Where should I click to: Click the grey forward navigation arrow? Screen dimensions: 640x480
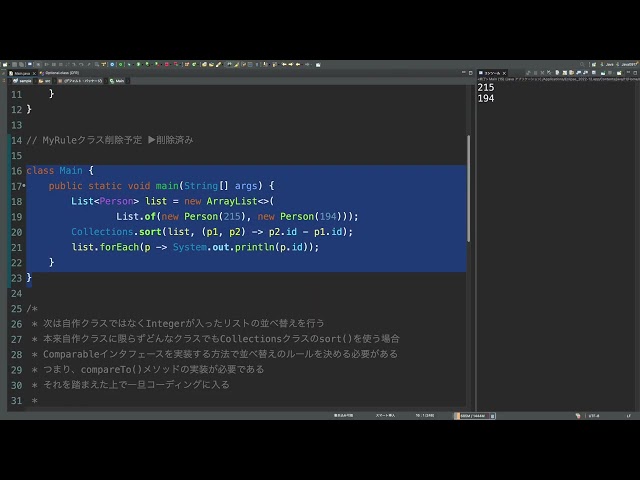point(307,64)
